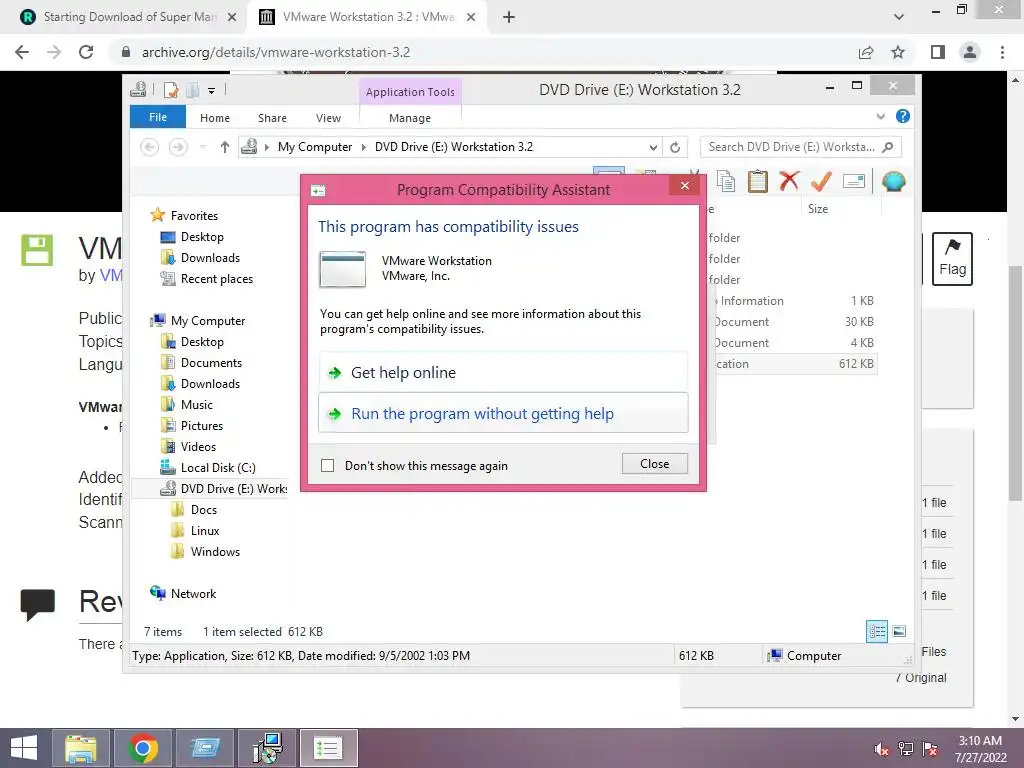
Task: Open File Explorer from the taskbar
Action: point(80,748)
